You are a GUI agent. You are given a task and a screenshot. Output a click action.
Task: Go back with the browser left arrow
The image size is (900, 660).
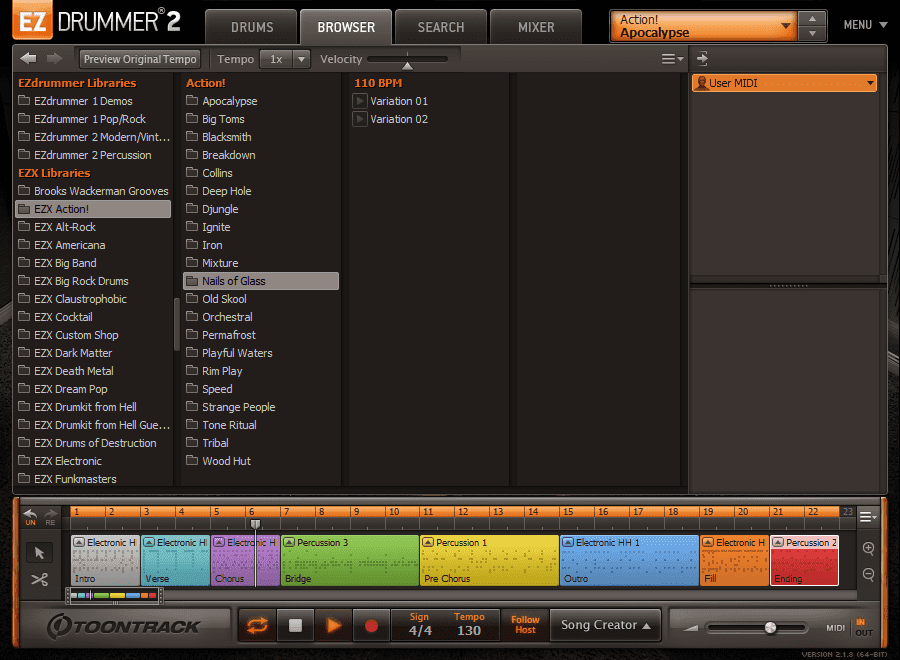[28, 58]
